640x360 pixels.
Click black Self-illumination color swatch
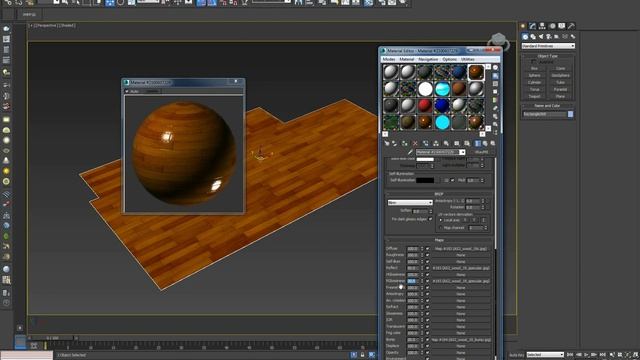[x=425, y=180]
